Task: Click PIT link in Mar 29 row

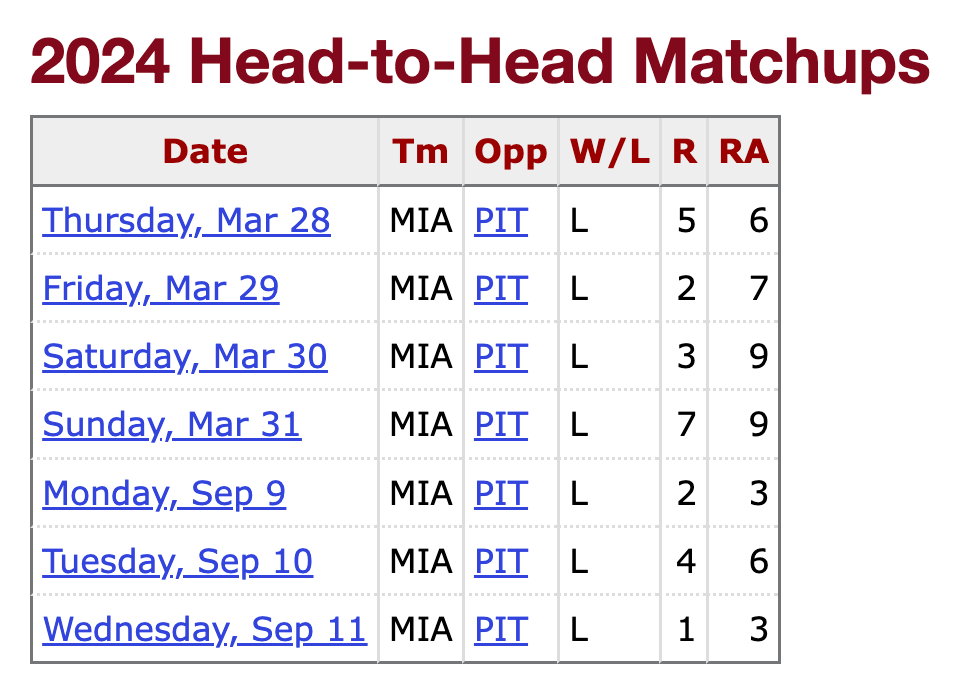Action: tap(500, 288)
